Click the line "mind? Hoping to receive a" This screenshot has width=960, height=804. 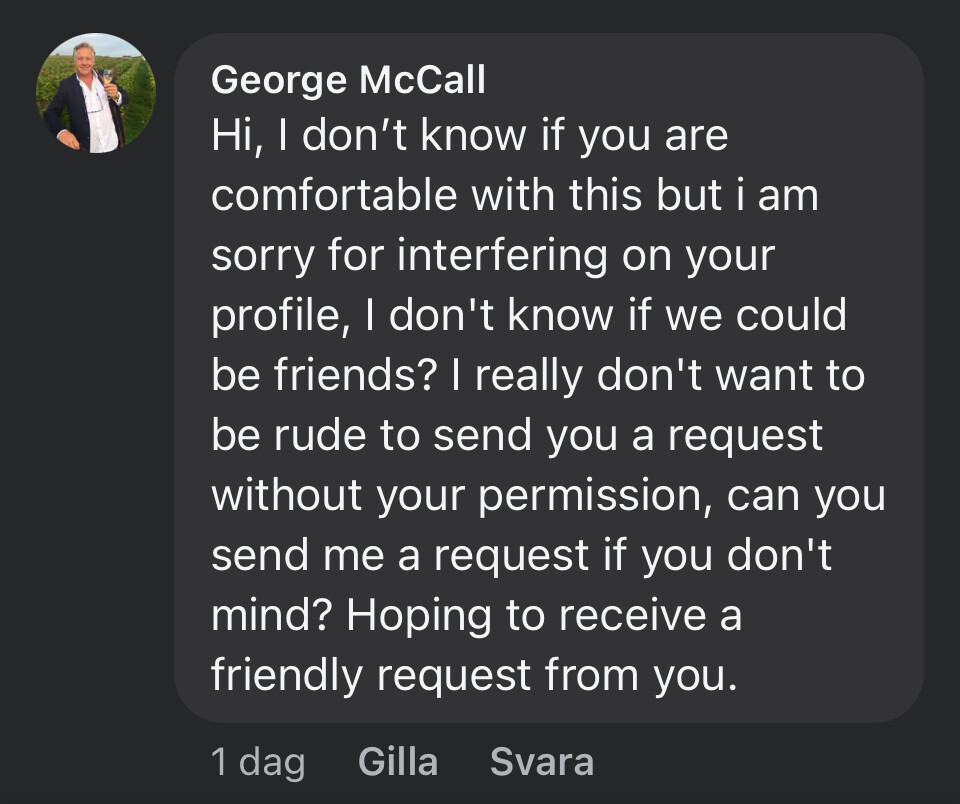point(476,615)
